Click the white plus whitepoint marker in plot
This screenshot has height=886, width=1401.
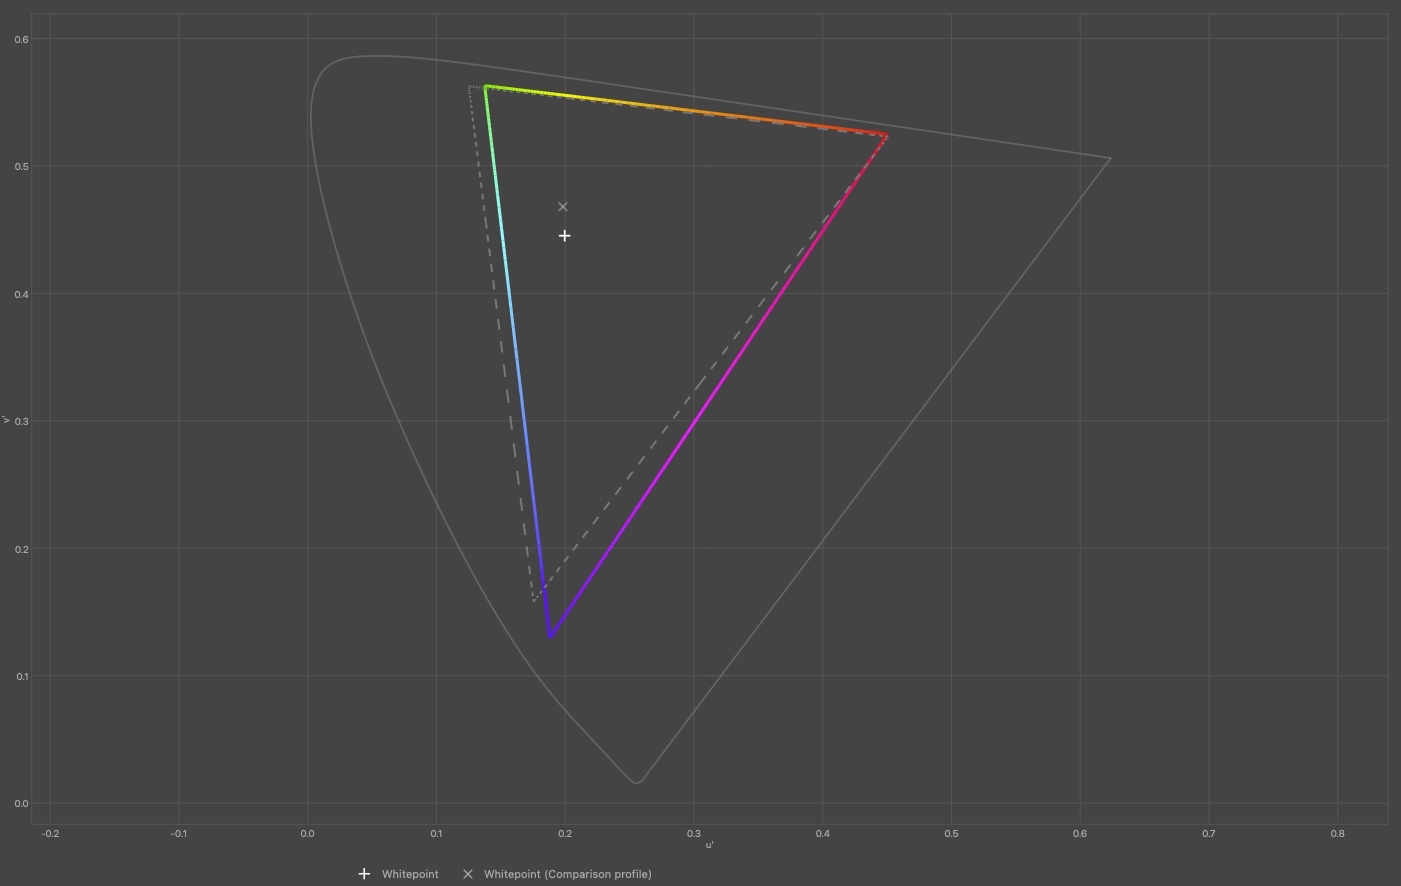[x=565, y=236]
